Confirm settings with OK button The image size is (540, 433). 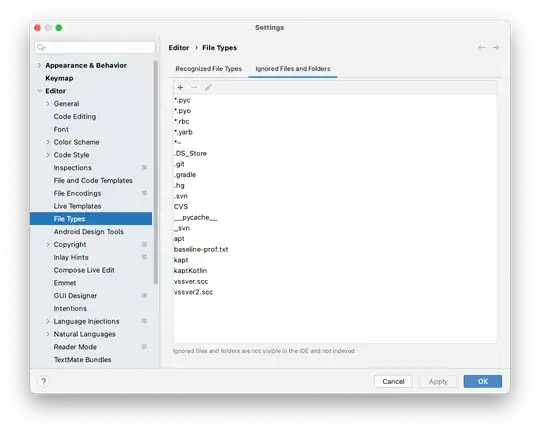pyautogui.click(x=482, y=381)
